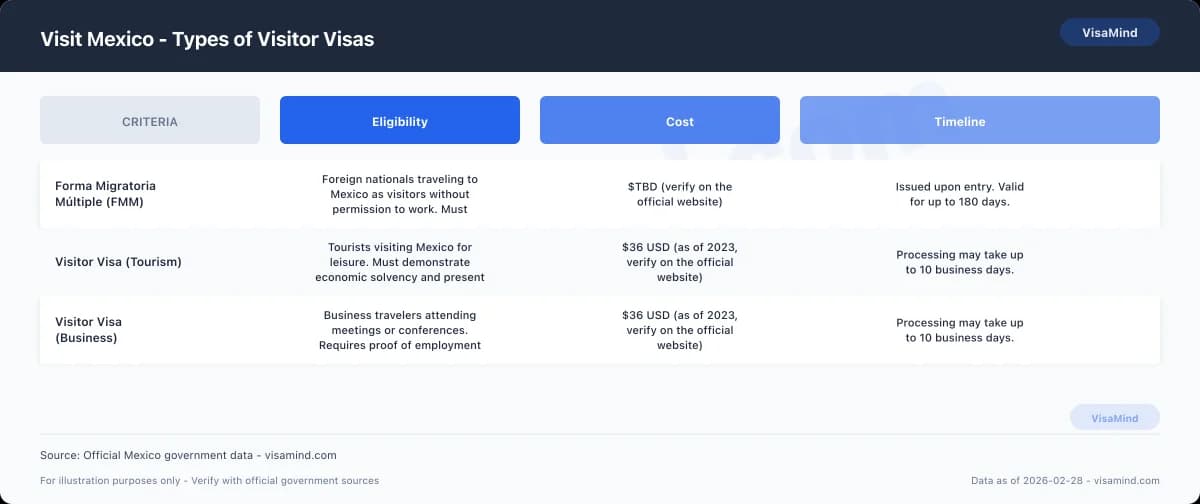Click the Tourism visa eligibility text
This screenshot has width=1200, height=504.
coord(400,262)
